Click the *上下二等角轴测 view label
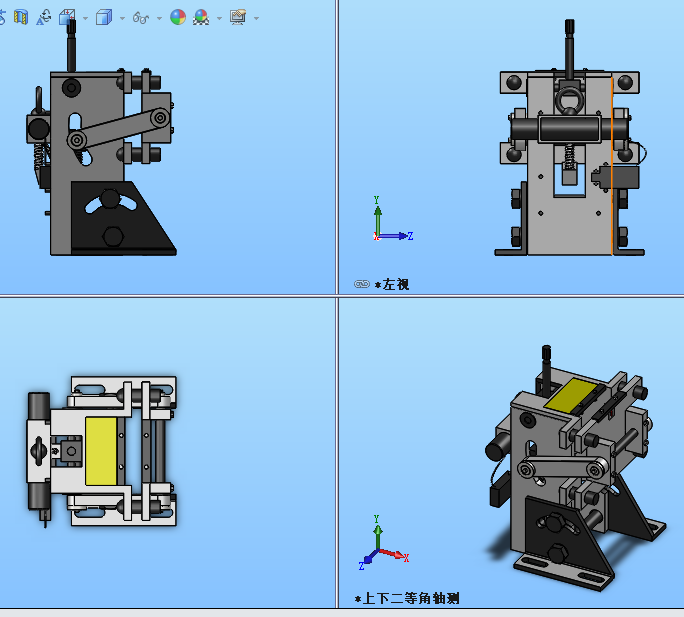Screen dimensions: 684x617 click(407, 598)
